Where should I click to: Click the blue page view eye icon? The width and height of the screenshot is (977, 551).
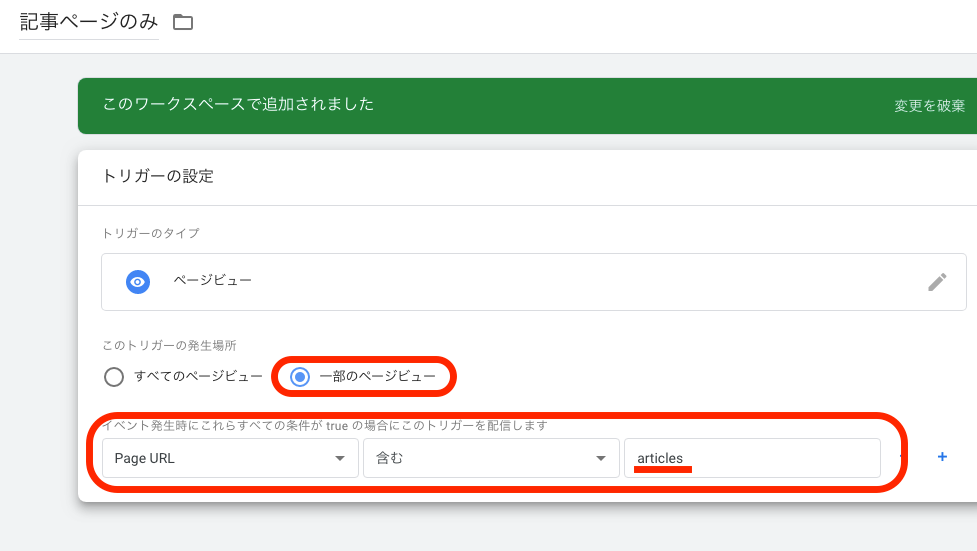(138, 282)
